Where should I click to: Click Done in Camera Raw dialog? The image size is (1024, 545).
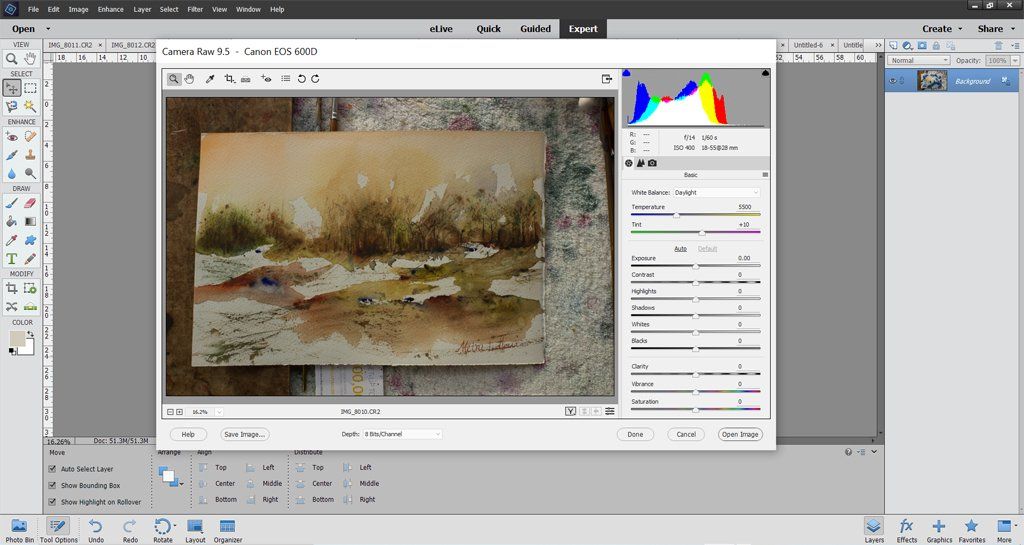click(635, 434)
